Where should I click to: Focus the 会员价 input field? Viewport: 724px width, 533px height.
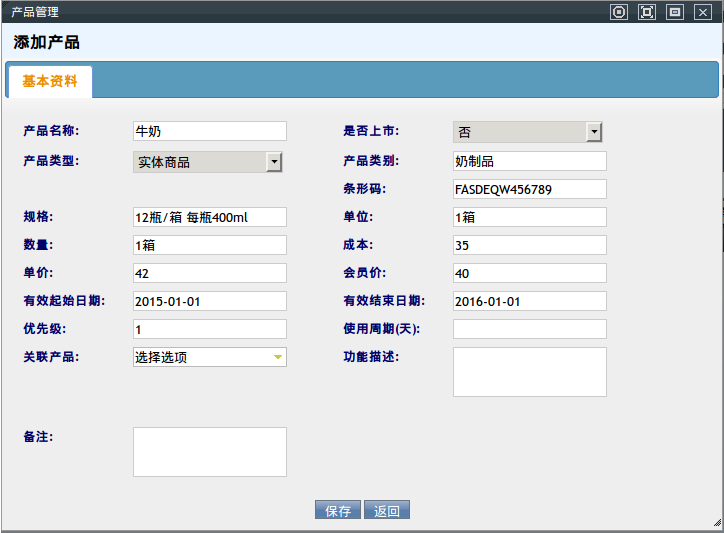pyautogui.click(x=530, y=273)
